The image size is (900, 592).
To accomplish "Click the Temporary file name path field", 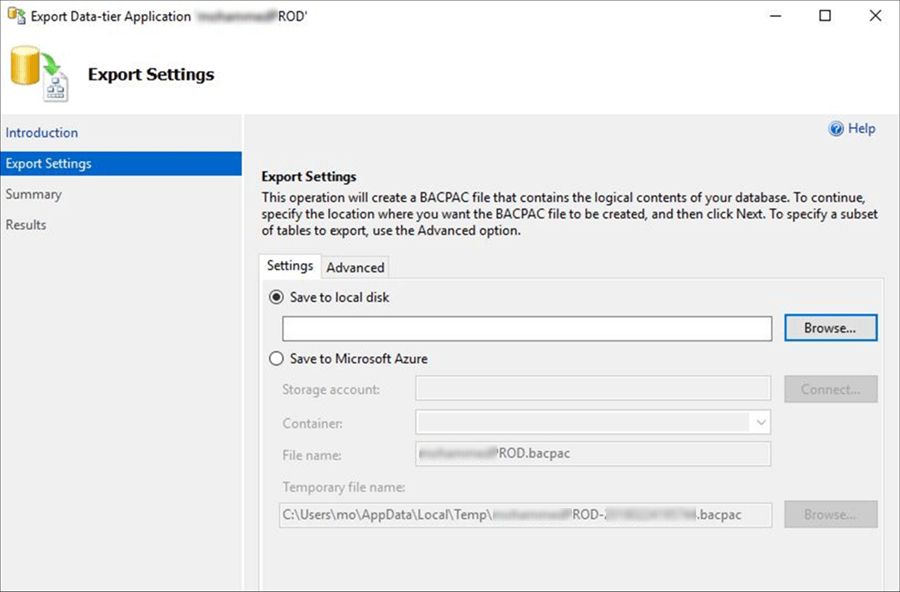I will click(526, 514).
